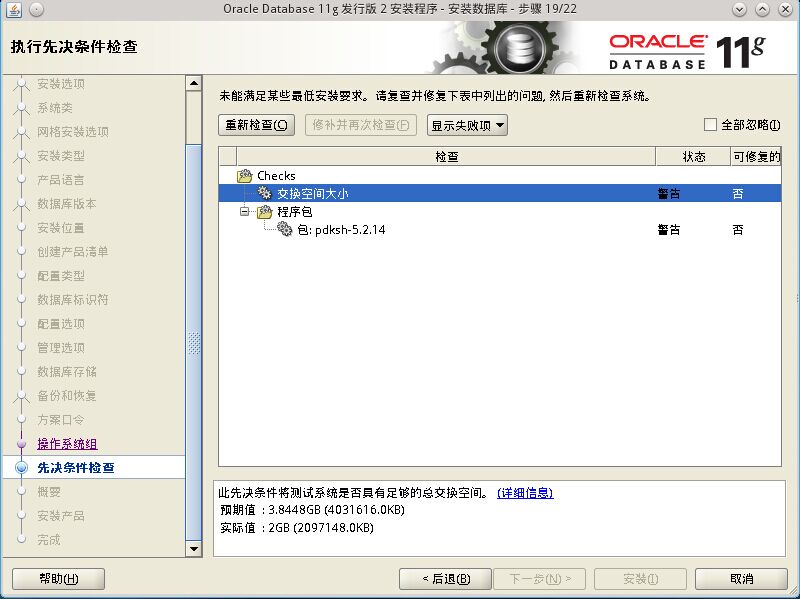Screen dimensions: 800x599
Task: Select the Checks root node
Action: (x=276, y=176)
